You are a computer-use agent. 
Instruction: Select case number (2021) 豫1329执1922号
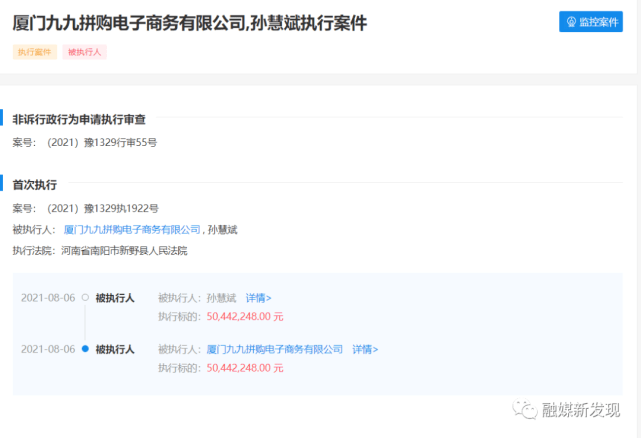(103, 209)
